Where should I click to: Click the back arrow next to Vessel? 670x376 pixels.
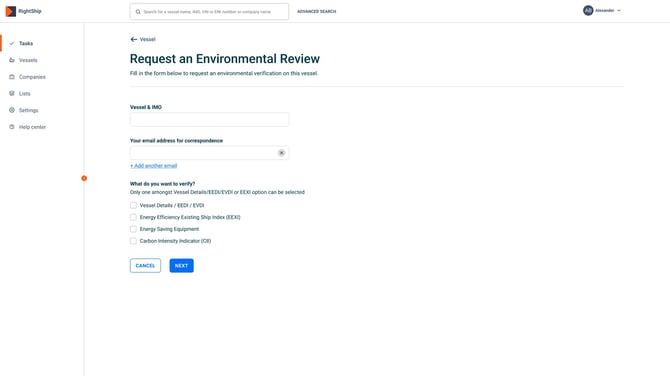coord(134,39)
